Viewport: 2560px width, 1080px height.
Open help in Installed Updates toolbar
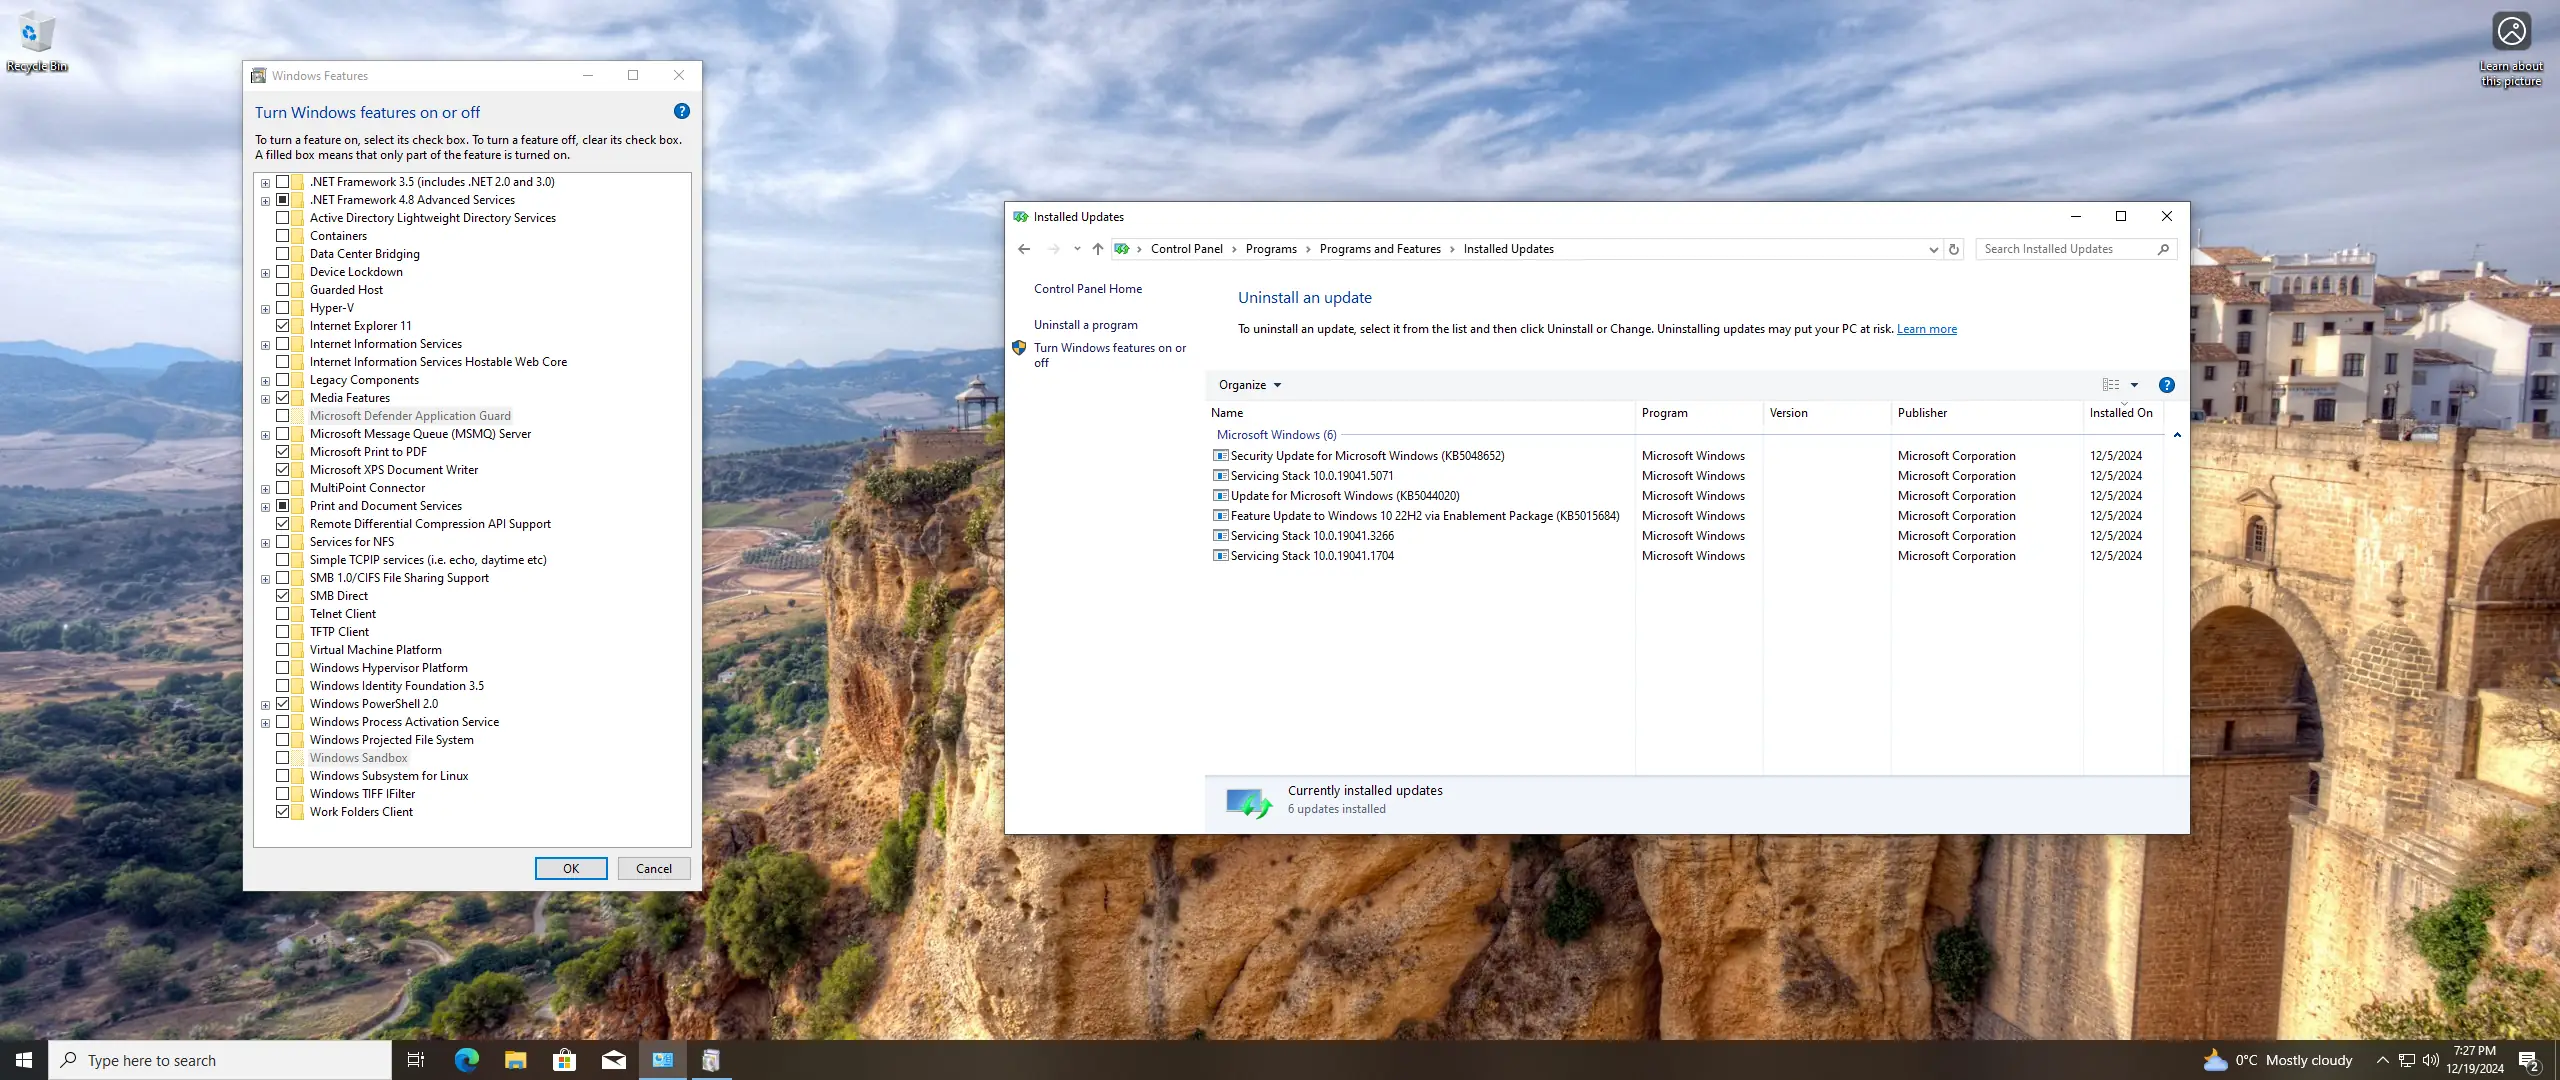2166,385
